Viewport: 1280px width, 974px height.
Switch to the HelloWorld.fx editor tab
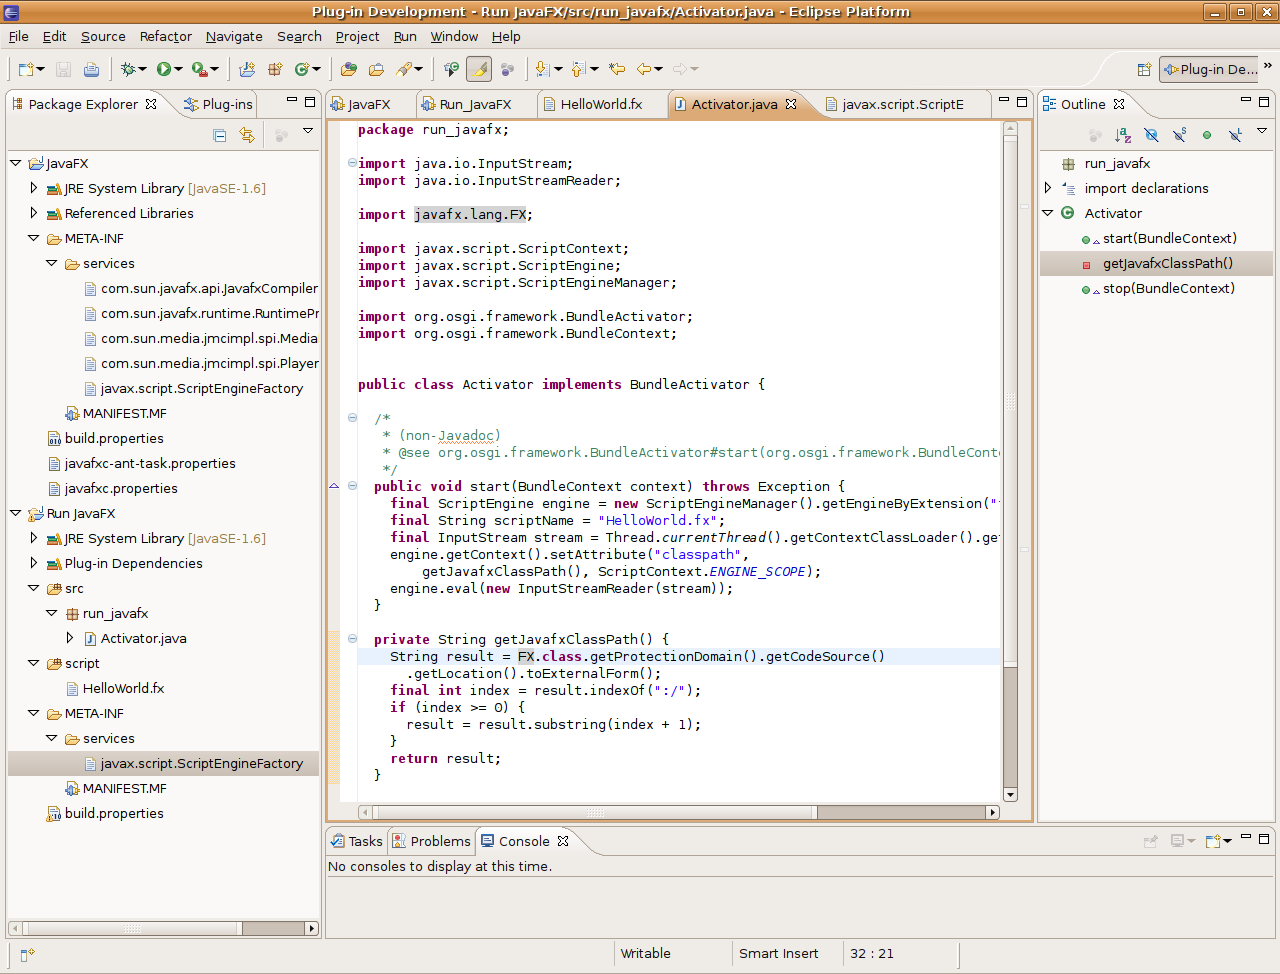[x=600, y=104]
